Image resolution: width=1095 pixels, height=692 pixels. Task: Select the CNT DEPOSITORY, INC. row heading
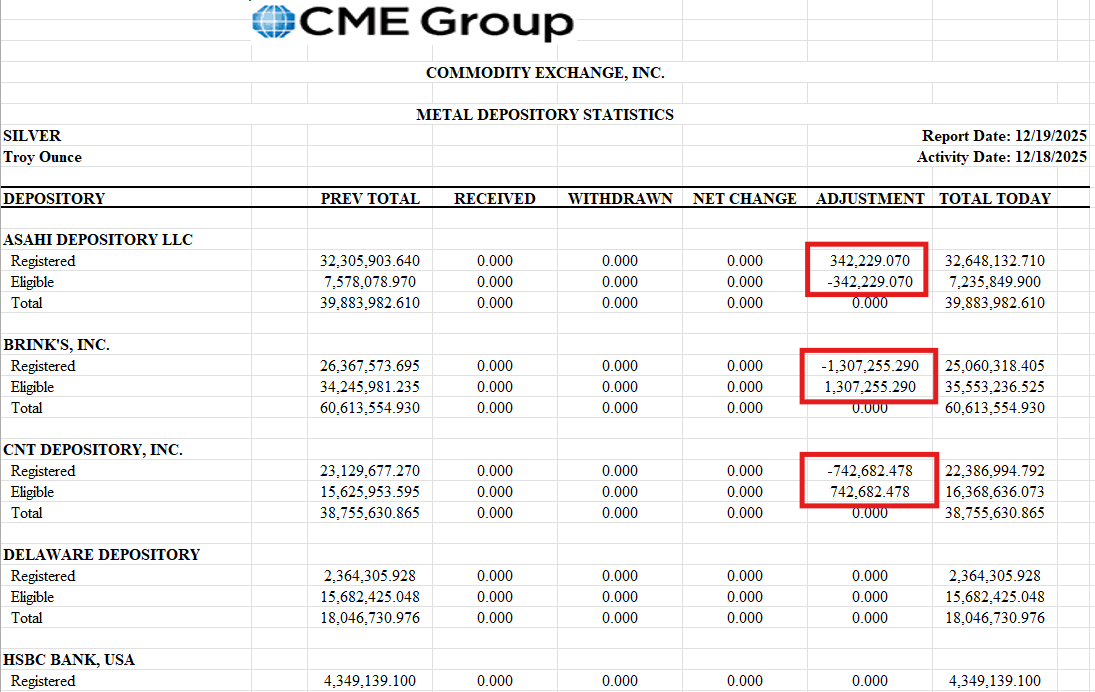click(93, 450)
